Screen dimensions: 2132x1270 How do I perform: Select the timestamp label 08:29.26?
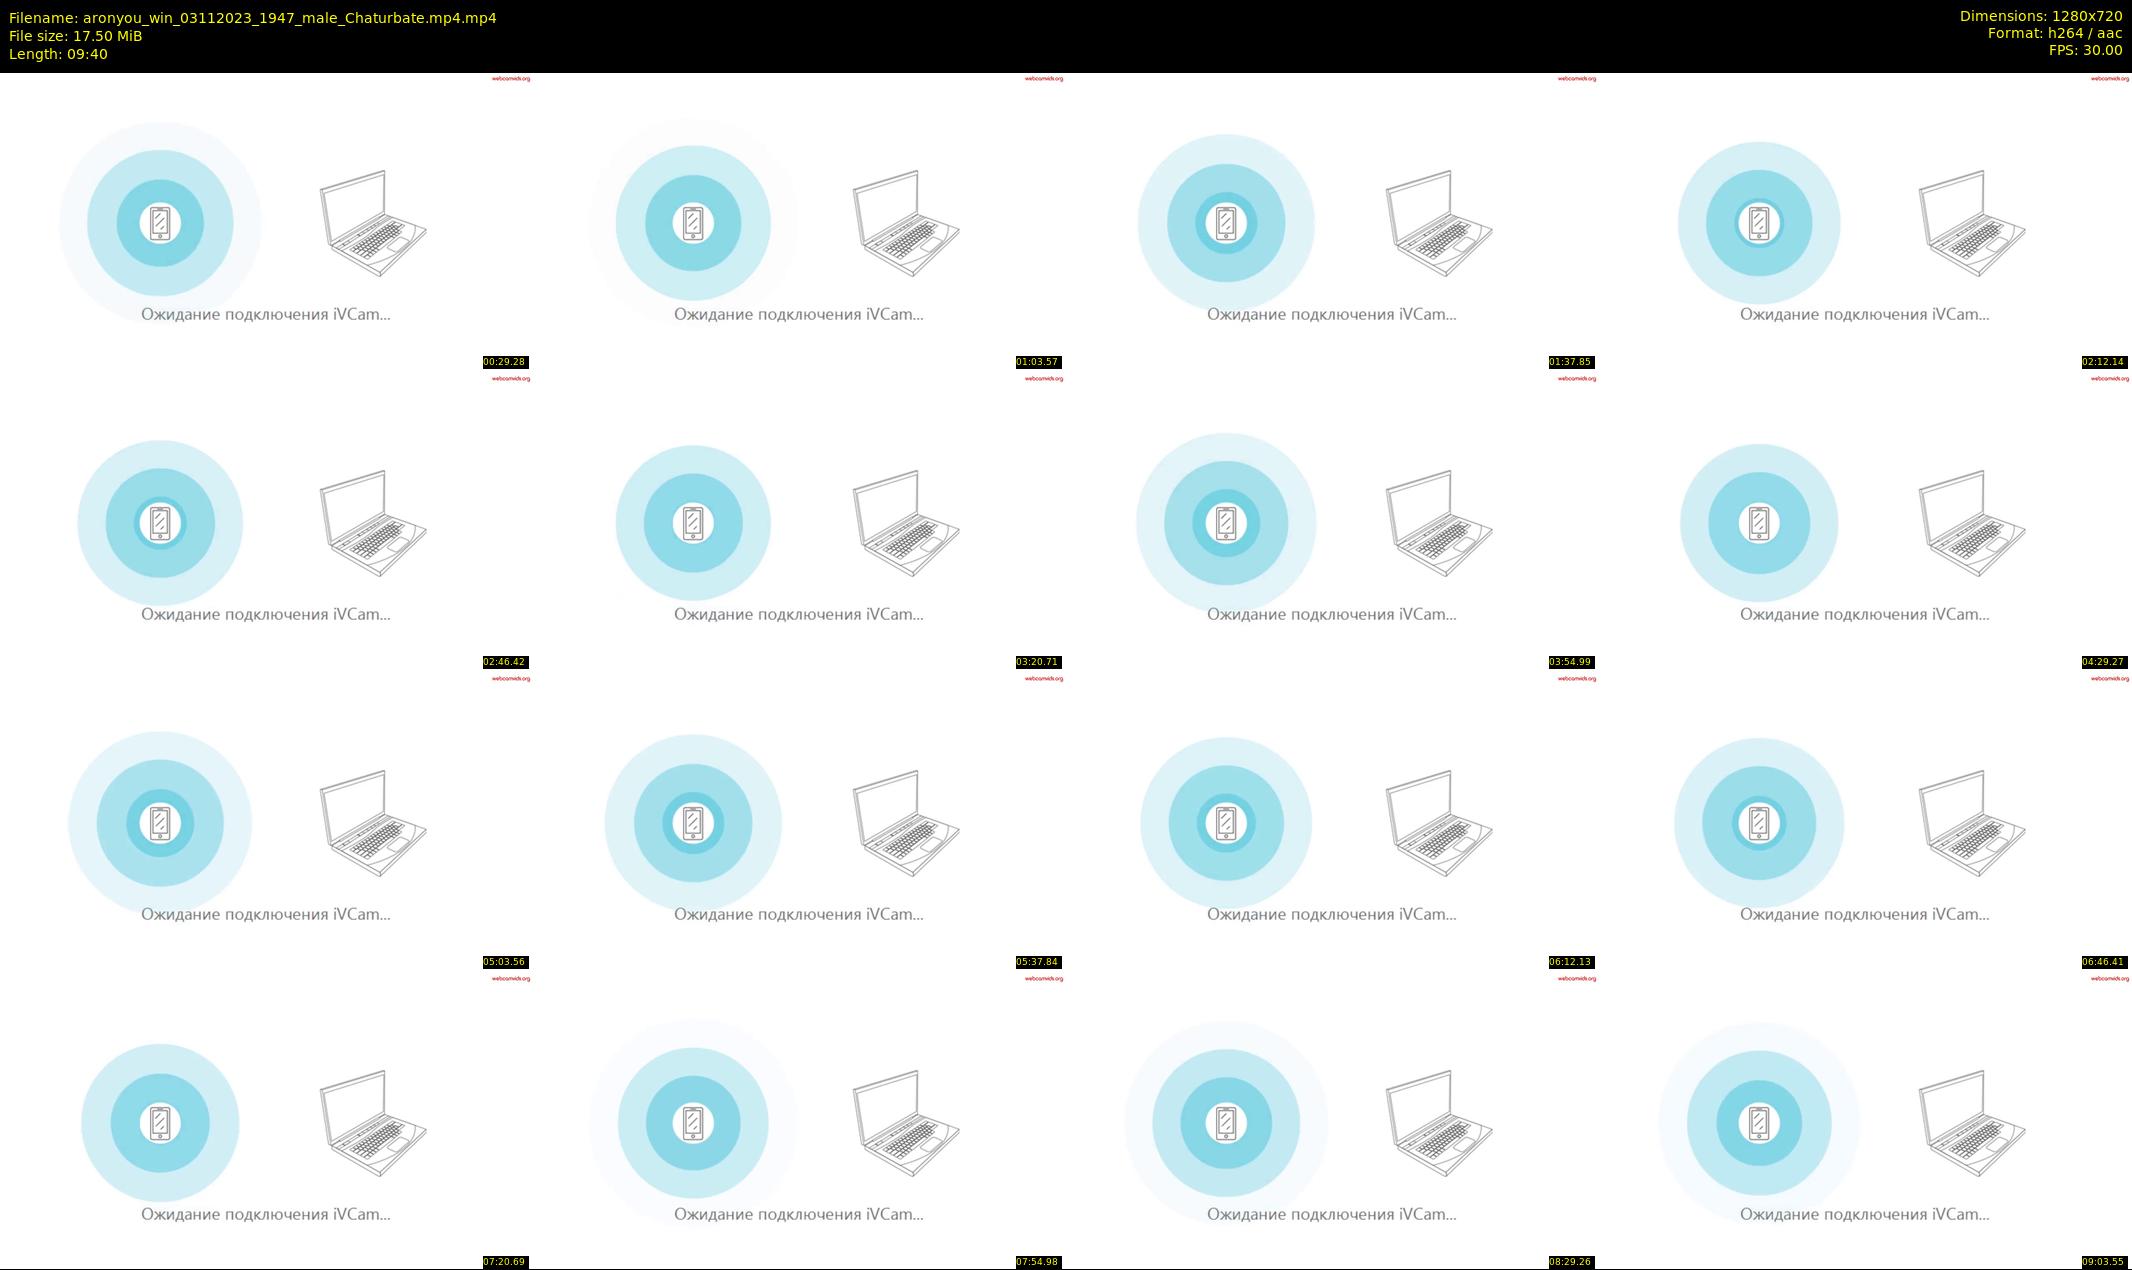pyautogui.click(x=1571, y=1262)
